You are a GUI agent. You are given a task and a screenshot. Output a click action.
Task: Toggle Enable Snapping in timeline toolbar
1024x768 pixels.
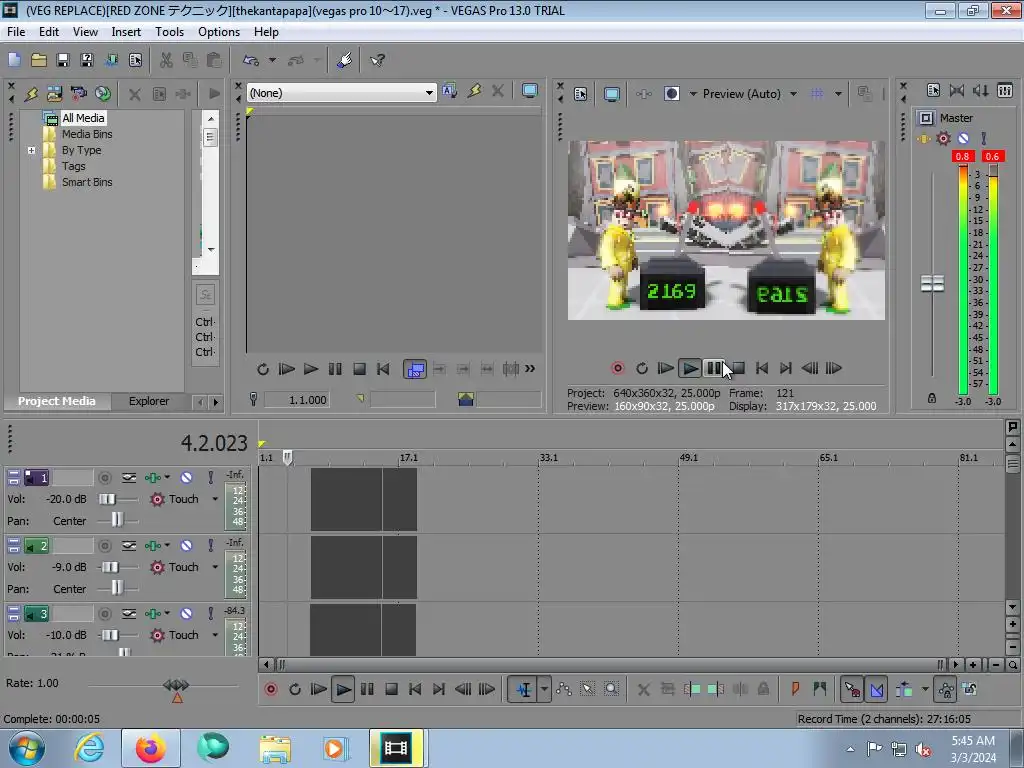tap(852, 689)
